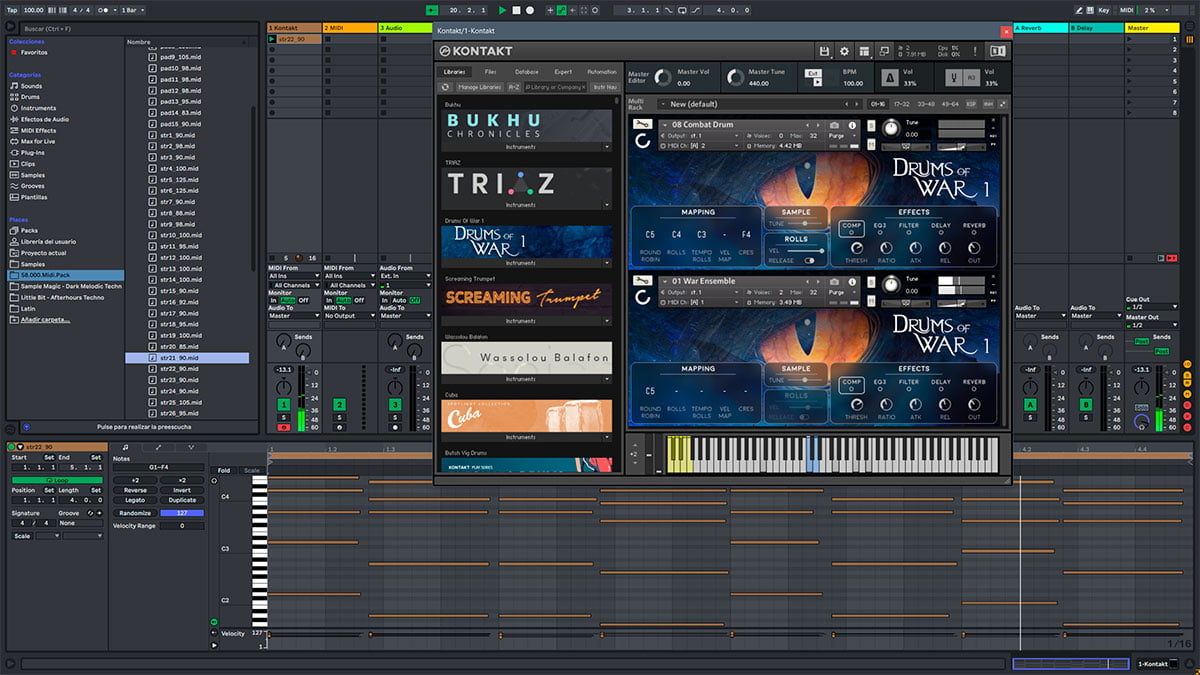Open the 08 Combat Drum Purge dropdown

[843, 136]
